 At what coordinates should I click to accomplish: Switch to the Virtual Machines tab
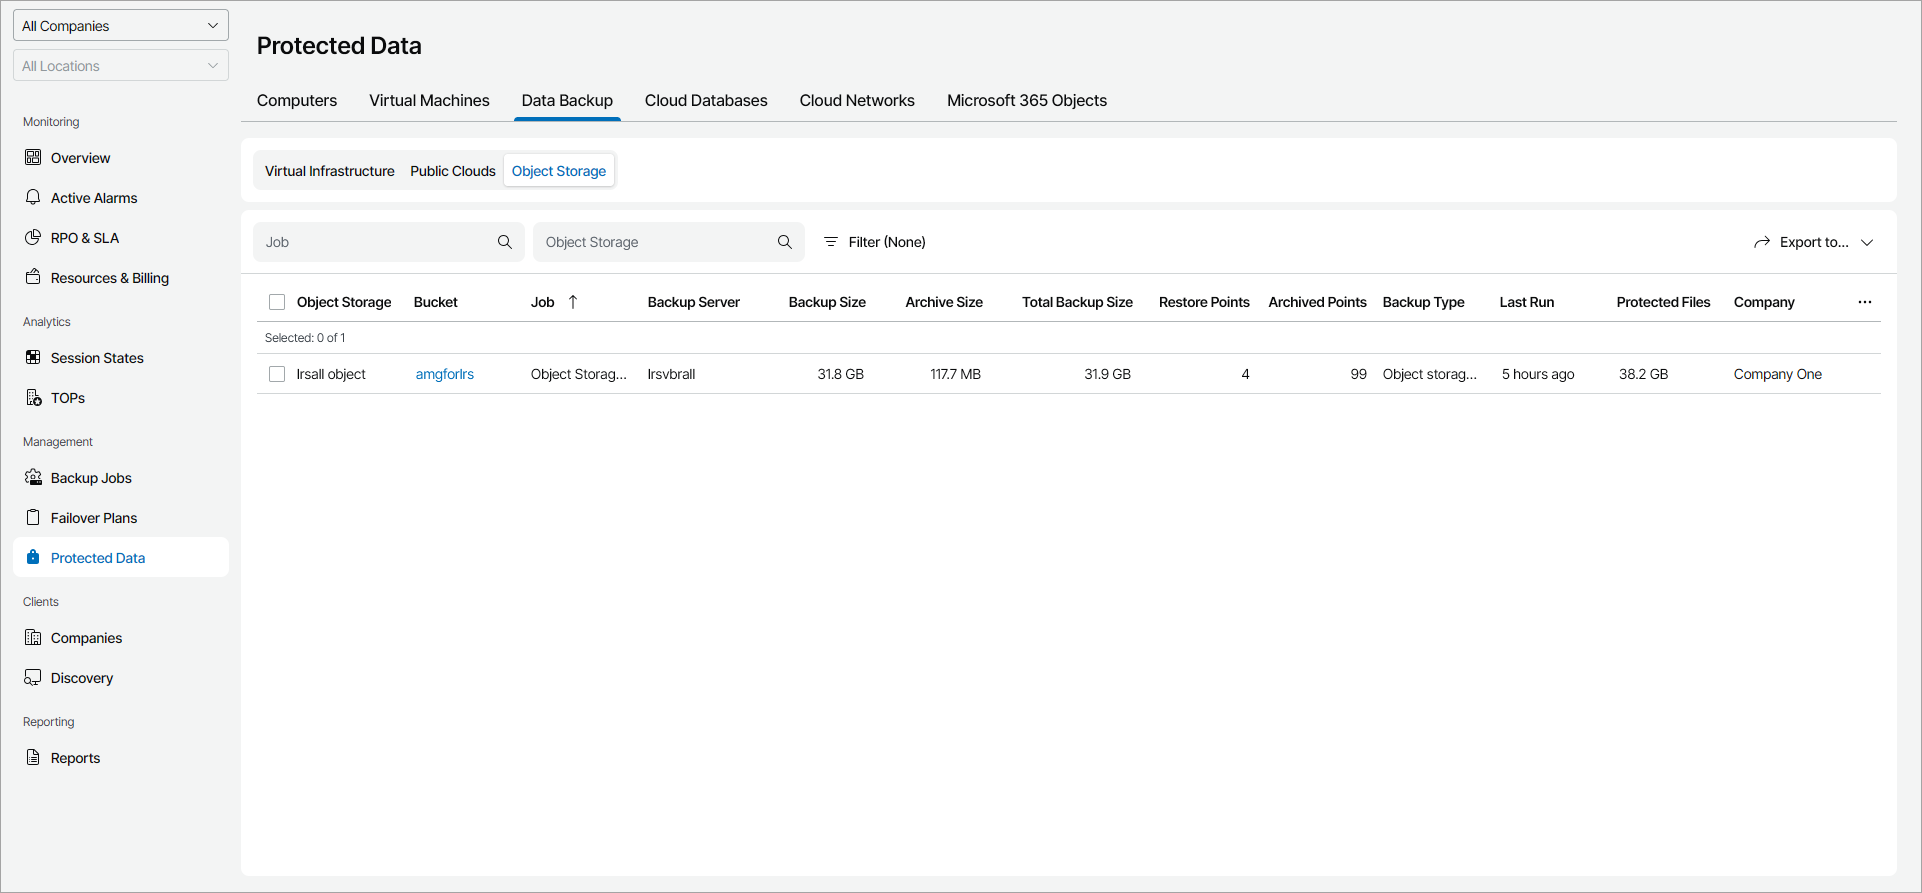[x=429, y=101]
